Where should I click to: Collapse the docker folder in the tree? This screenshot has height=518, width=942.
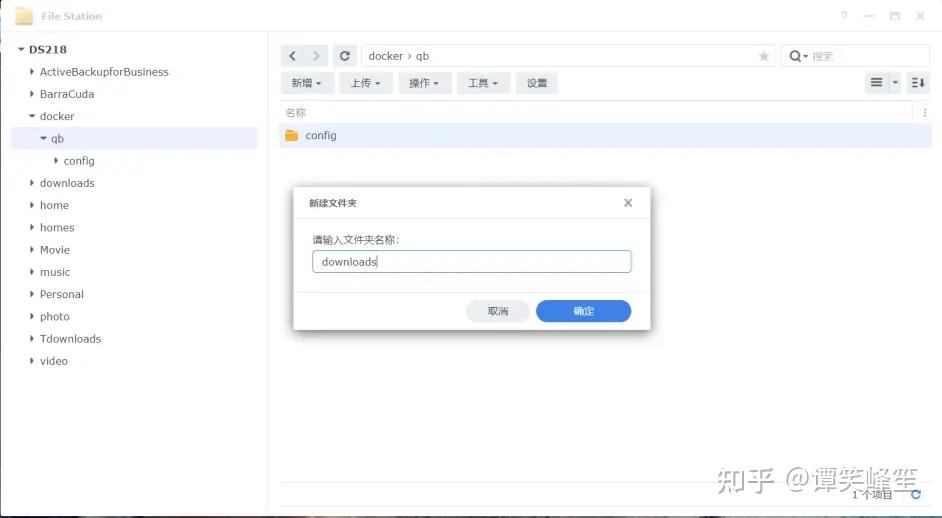pos(31,116)
